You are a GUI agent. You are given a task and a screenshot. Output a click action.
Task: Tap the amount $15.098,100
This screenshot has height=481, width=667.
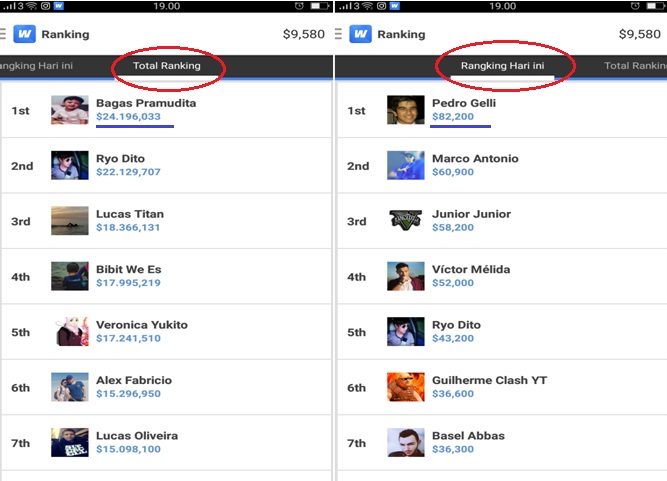[x=128, y=449]
